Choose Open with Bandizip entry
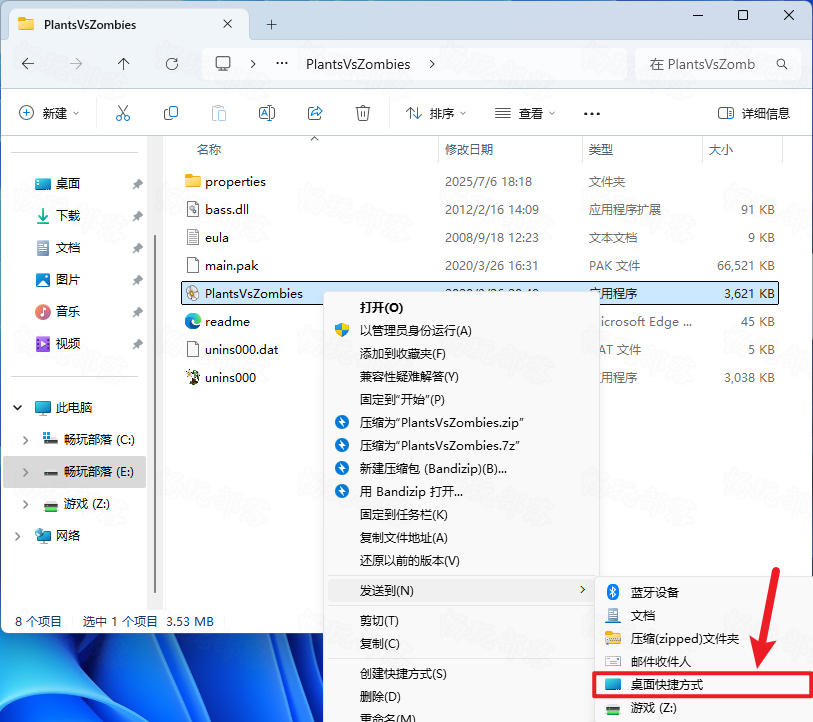 461,492
